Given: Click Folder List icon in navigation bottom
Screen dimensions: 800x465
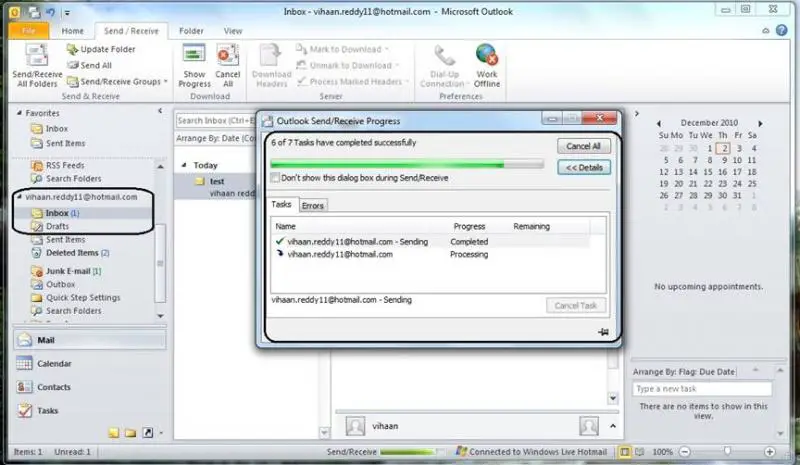Looking at the screenshot, I should tap(131, 433).
